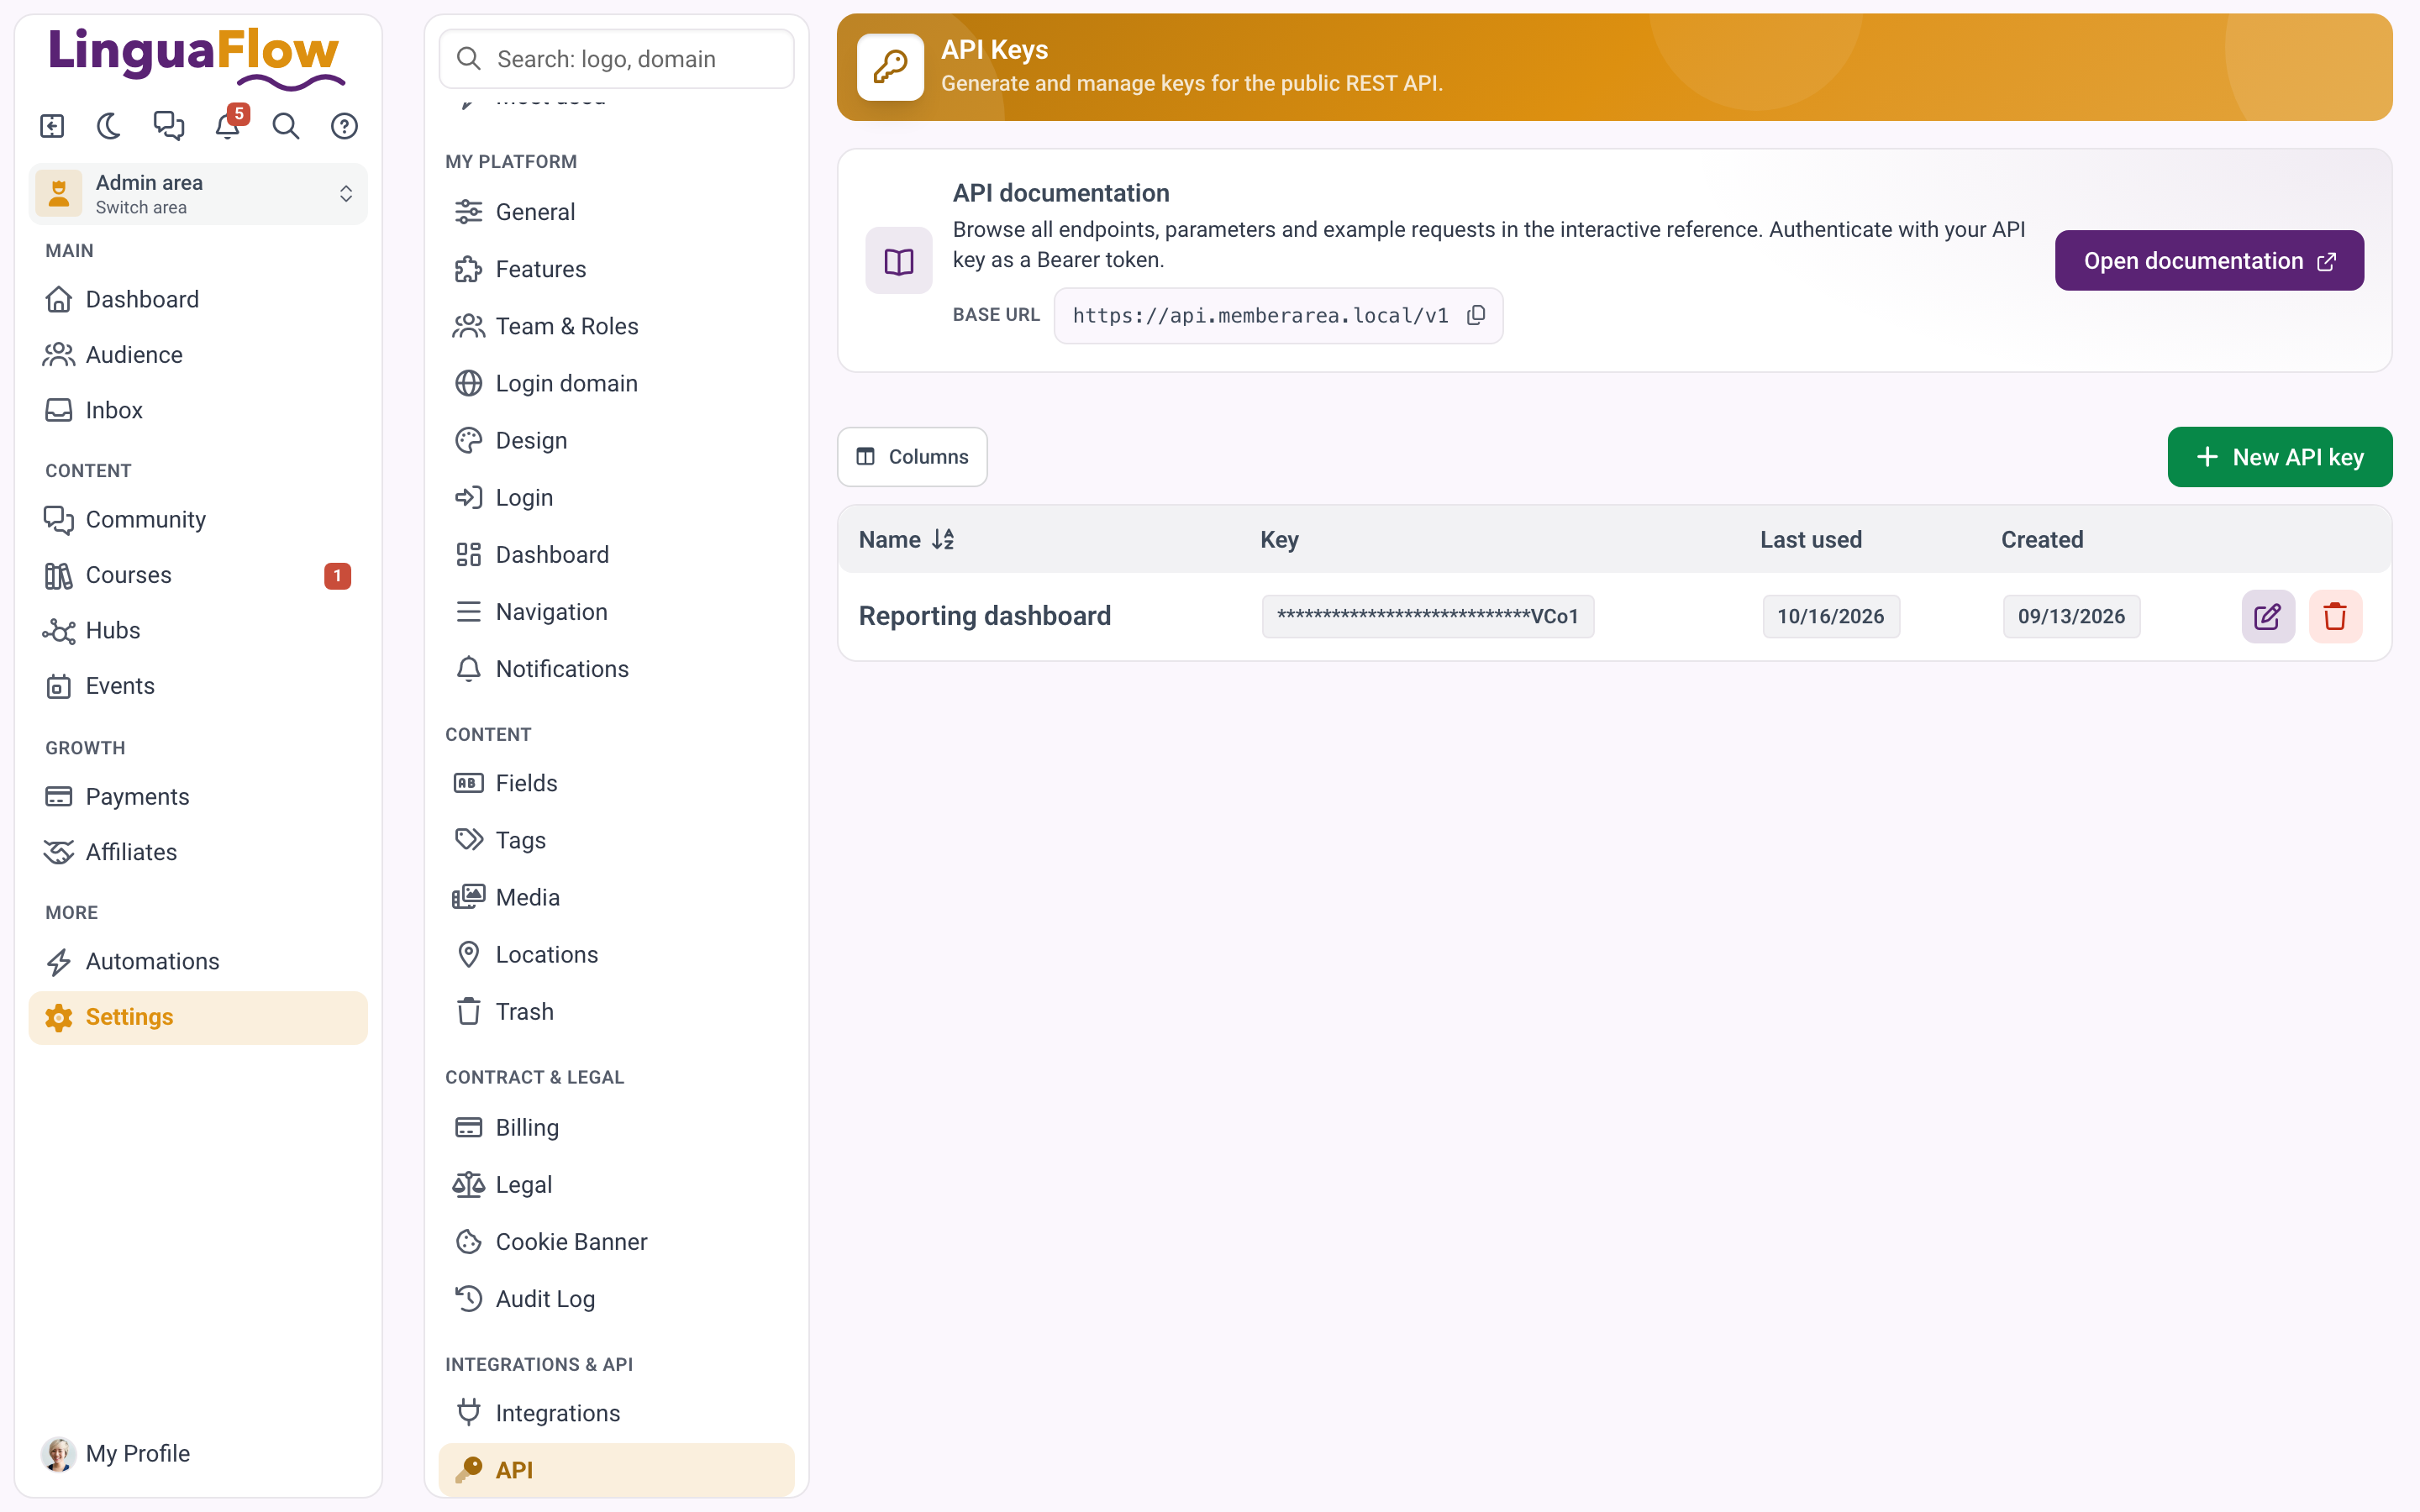Open the chat messages icon
The image size is (2420, 1512).
pyautogui.click(x=168, y=126)
